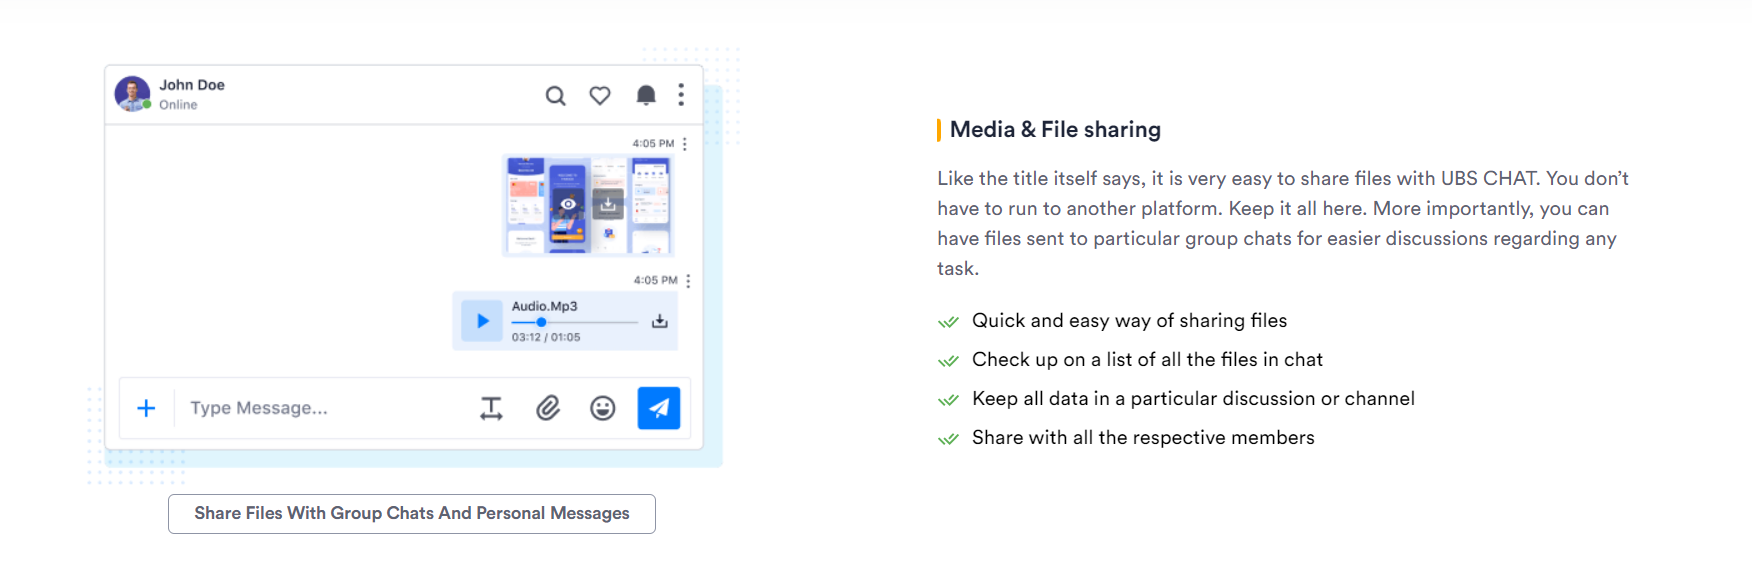Click the heart favorite icon

(x=600, y=96)
